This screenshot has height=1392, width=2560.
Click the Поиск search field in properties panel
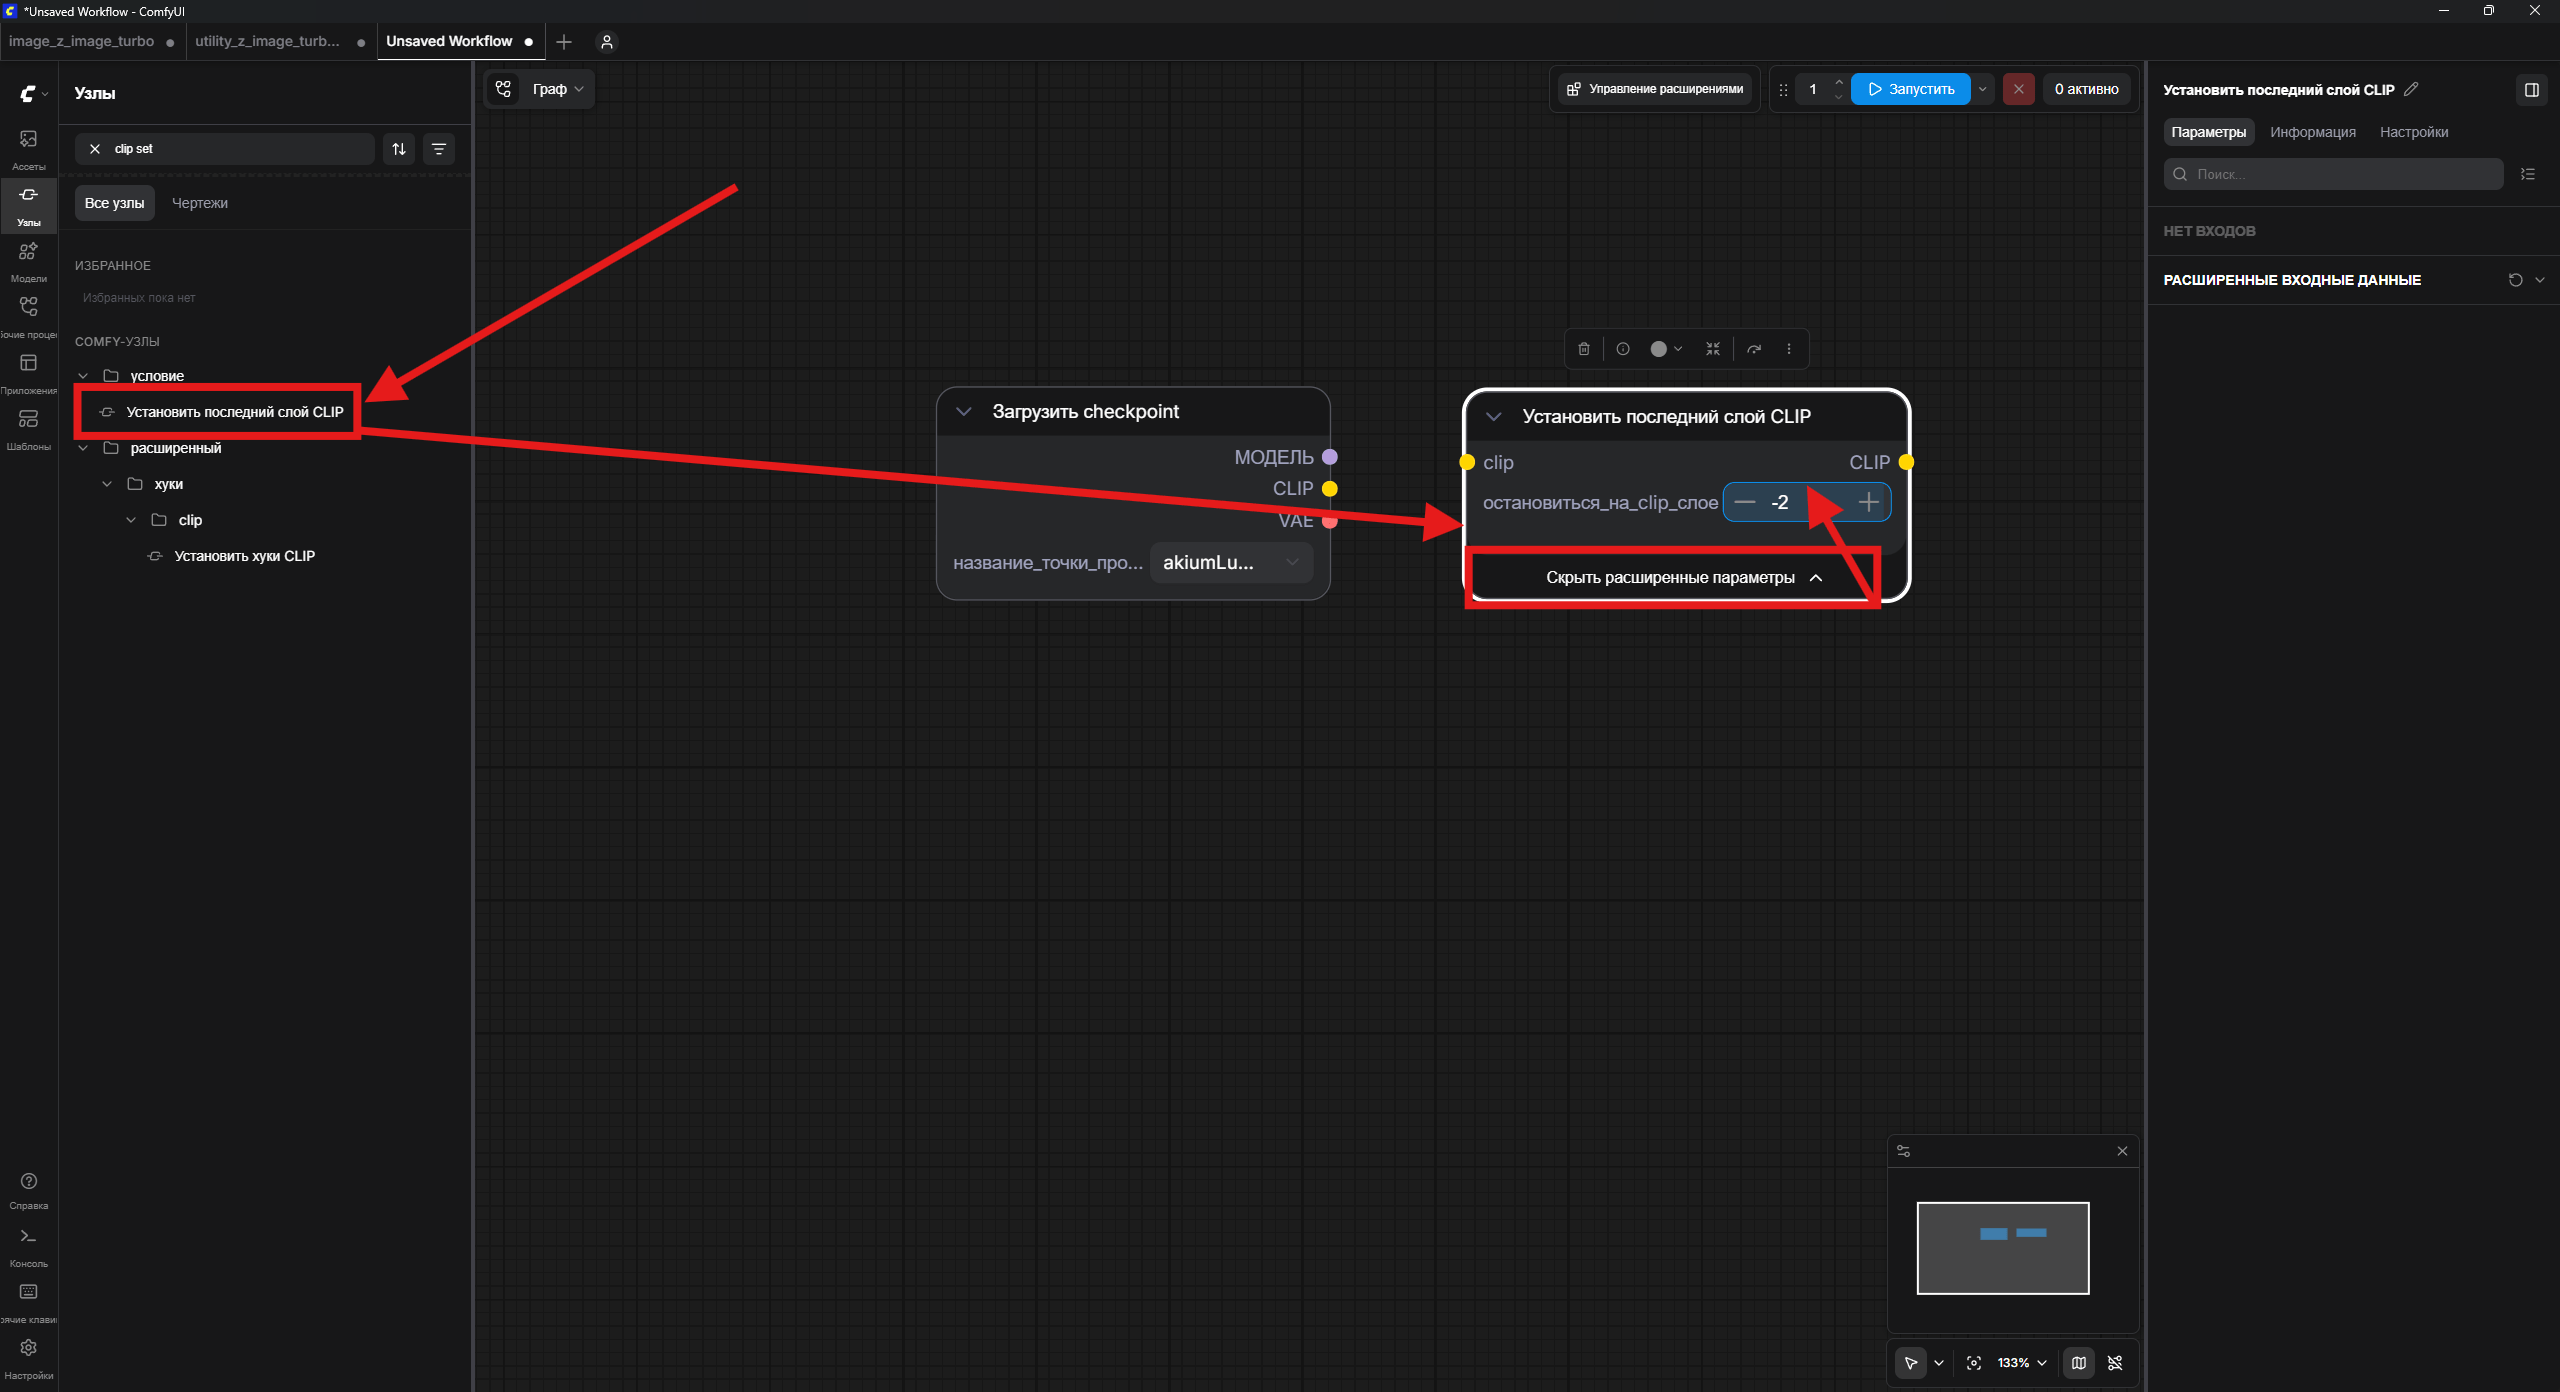click(2334, 174)
